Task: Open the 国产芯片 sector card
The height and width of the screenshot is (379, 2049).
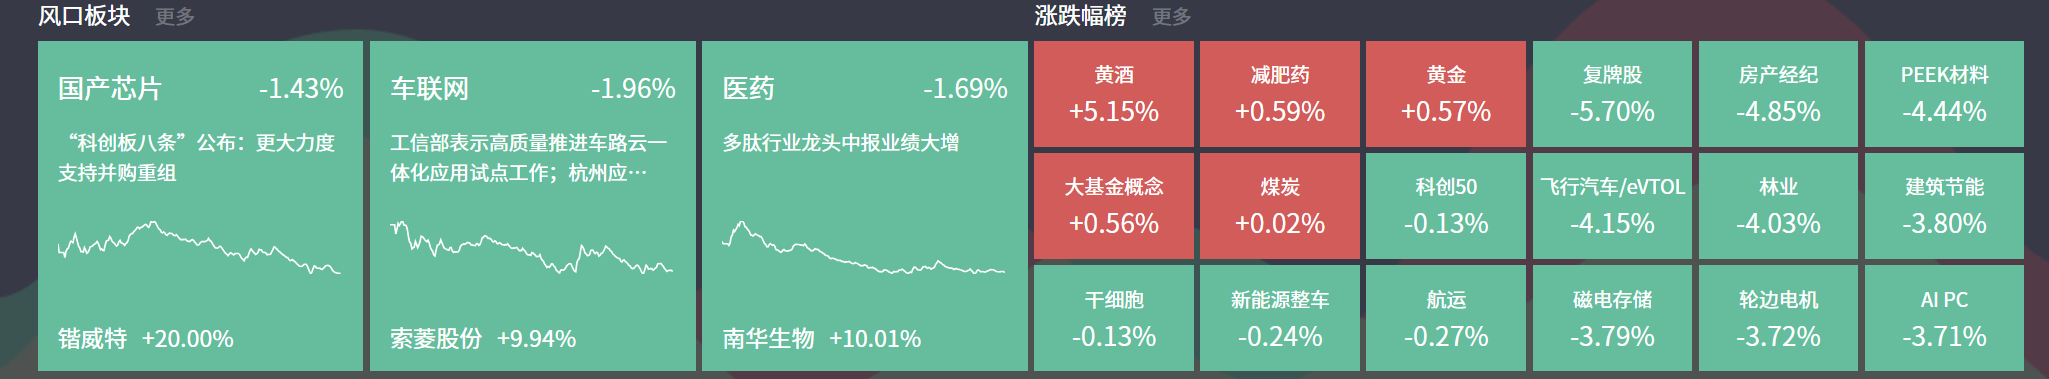Action: (x=200, y=206)
